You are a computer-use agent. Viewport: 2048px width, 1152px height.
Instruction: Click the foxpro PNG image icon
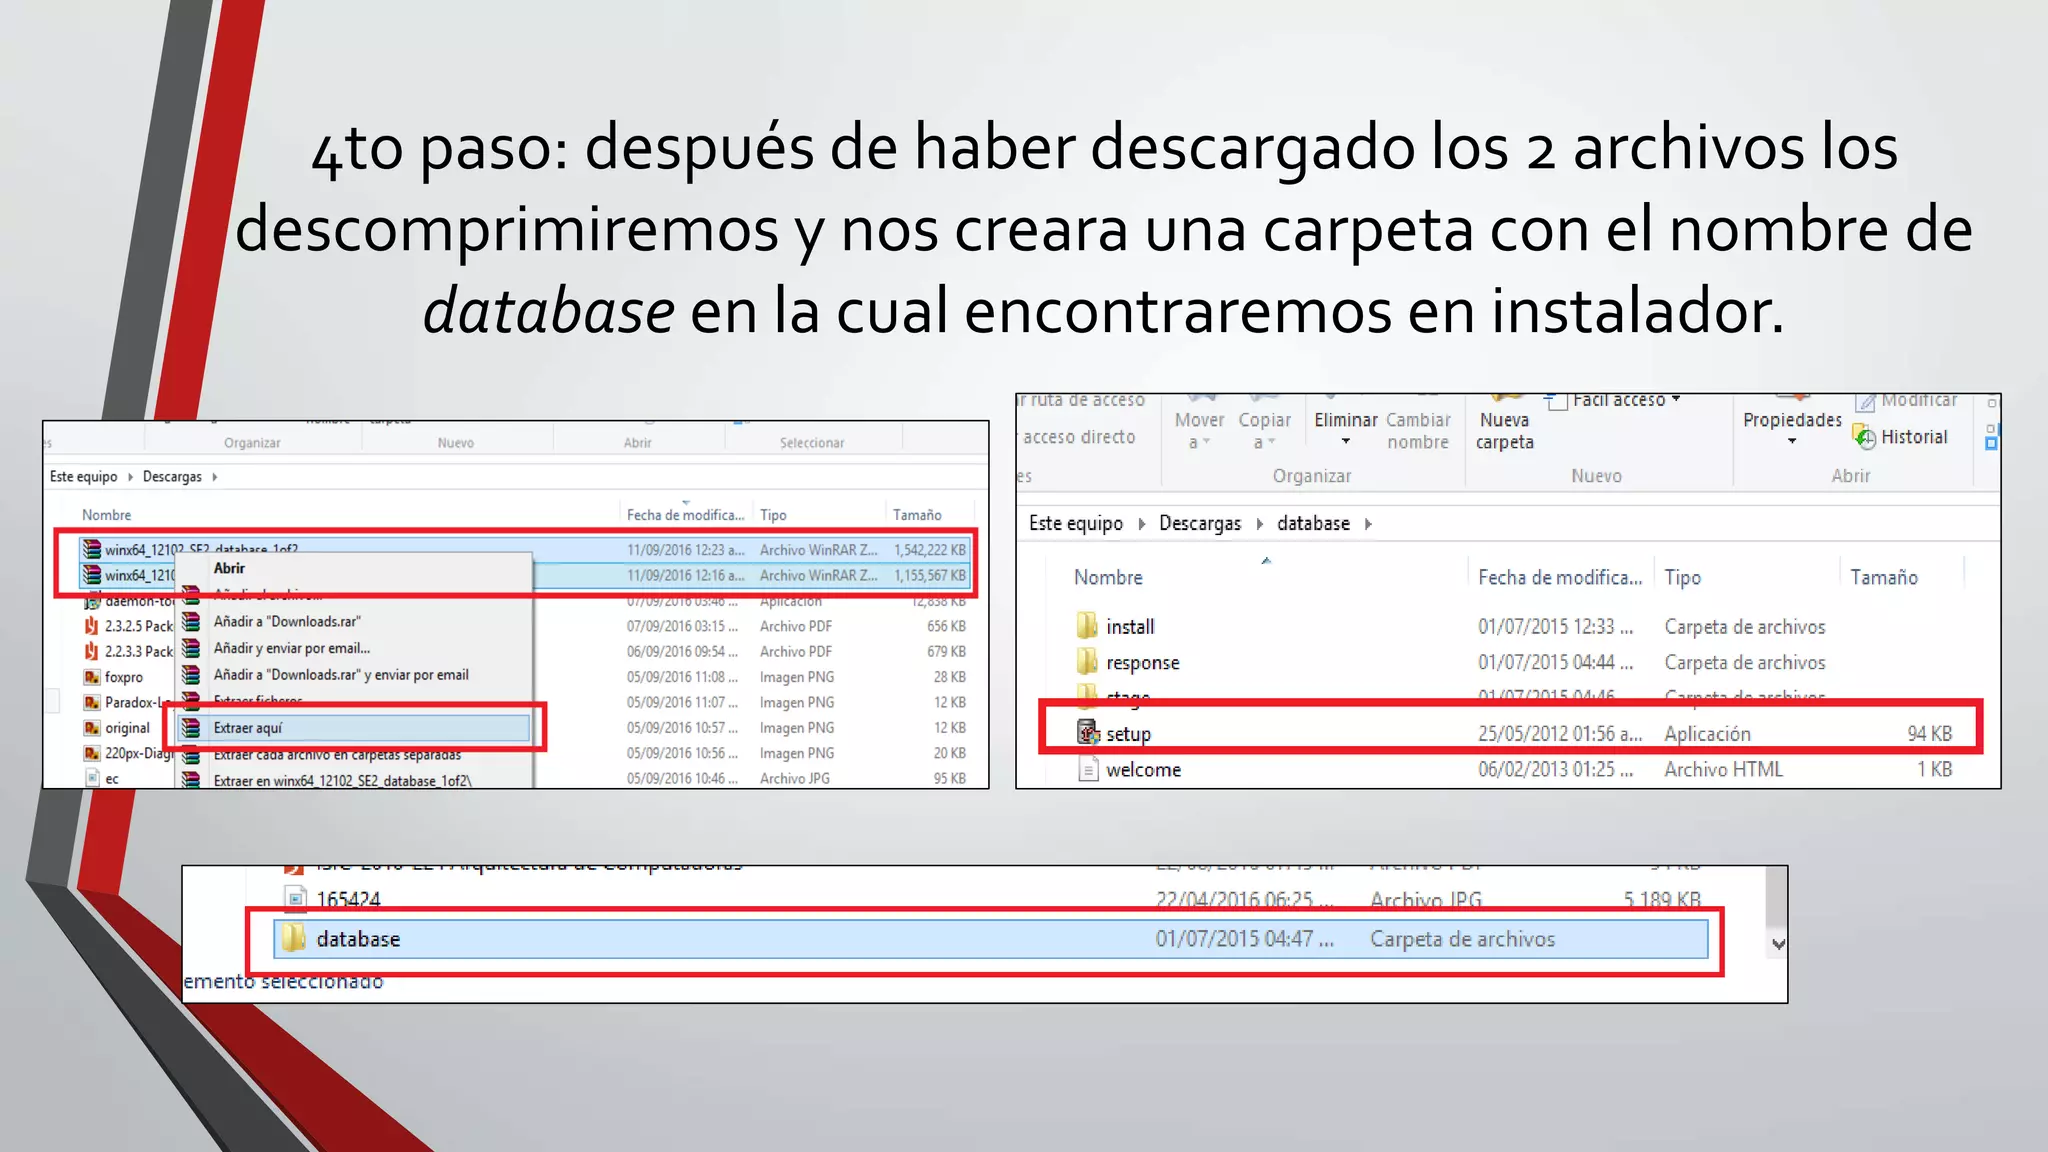click(92, 677)
